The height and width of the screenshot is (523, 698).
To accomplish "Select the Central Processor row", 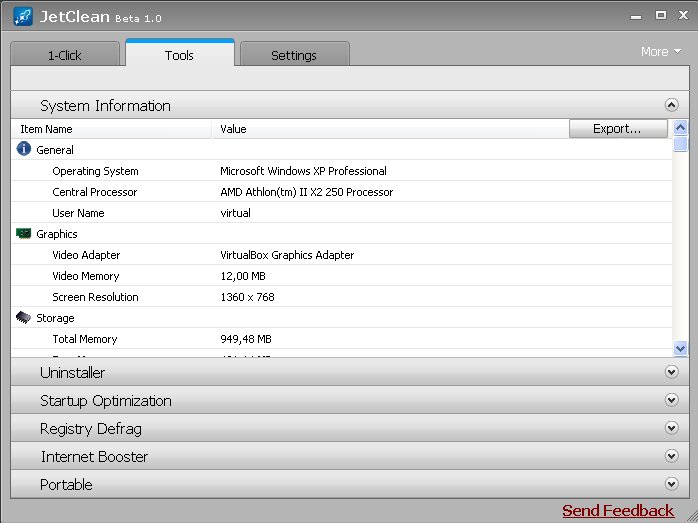I will coord(341,191).
